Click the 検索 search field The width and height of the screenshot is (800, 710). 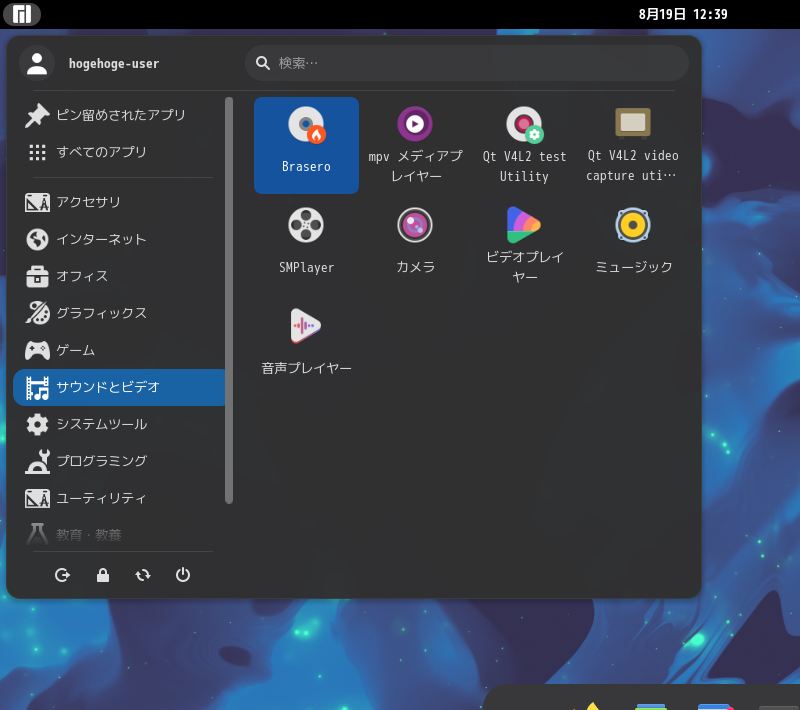click(x=467, y=63)
